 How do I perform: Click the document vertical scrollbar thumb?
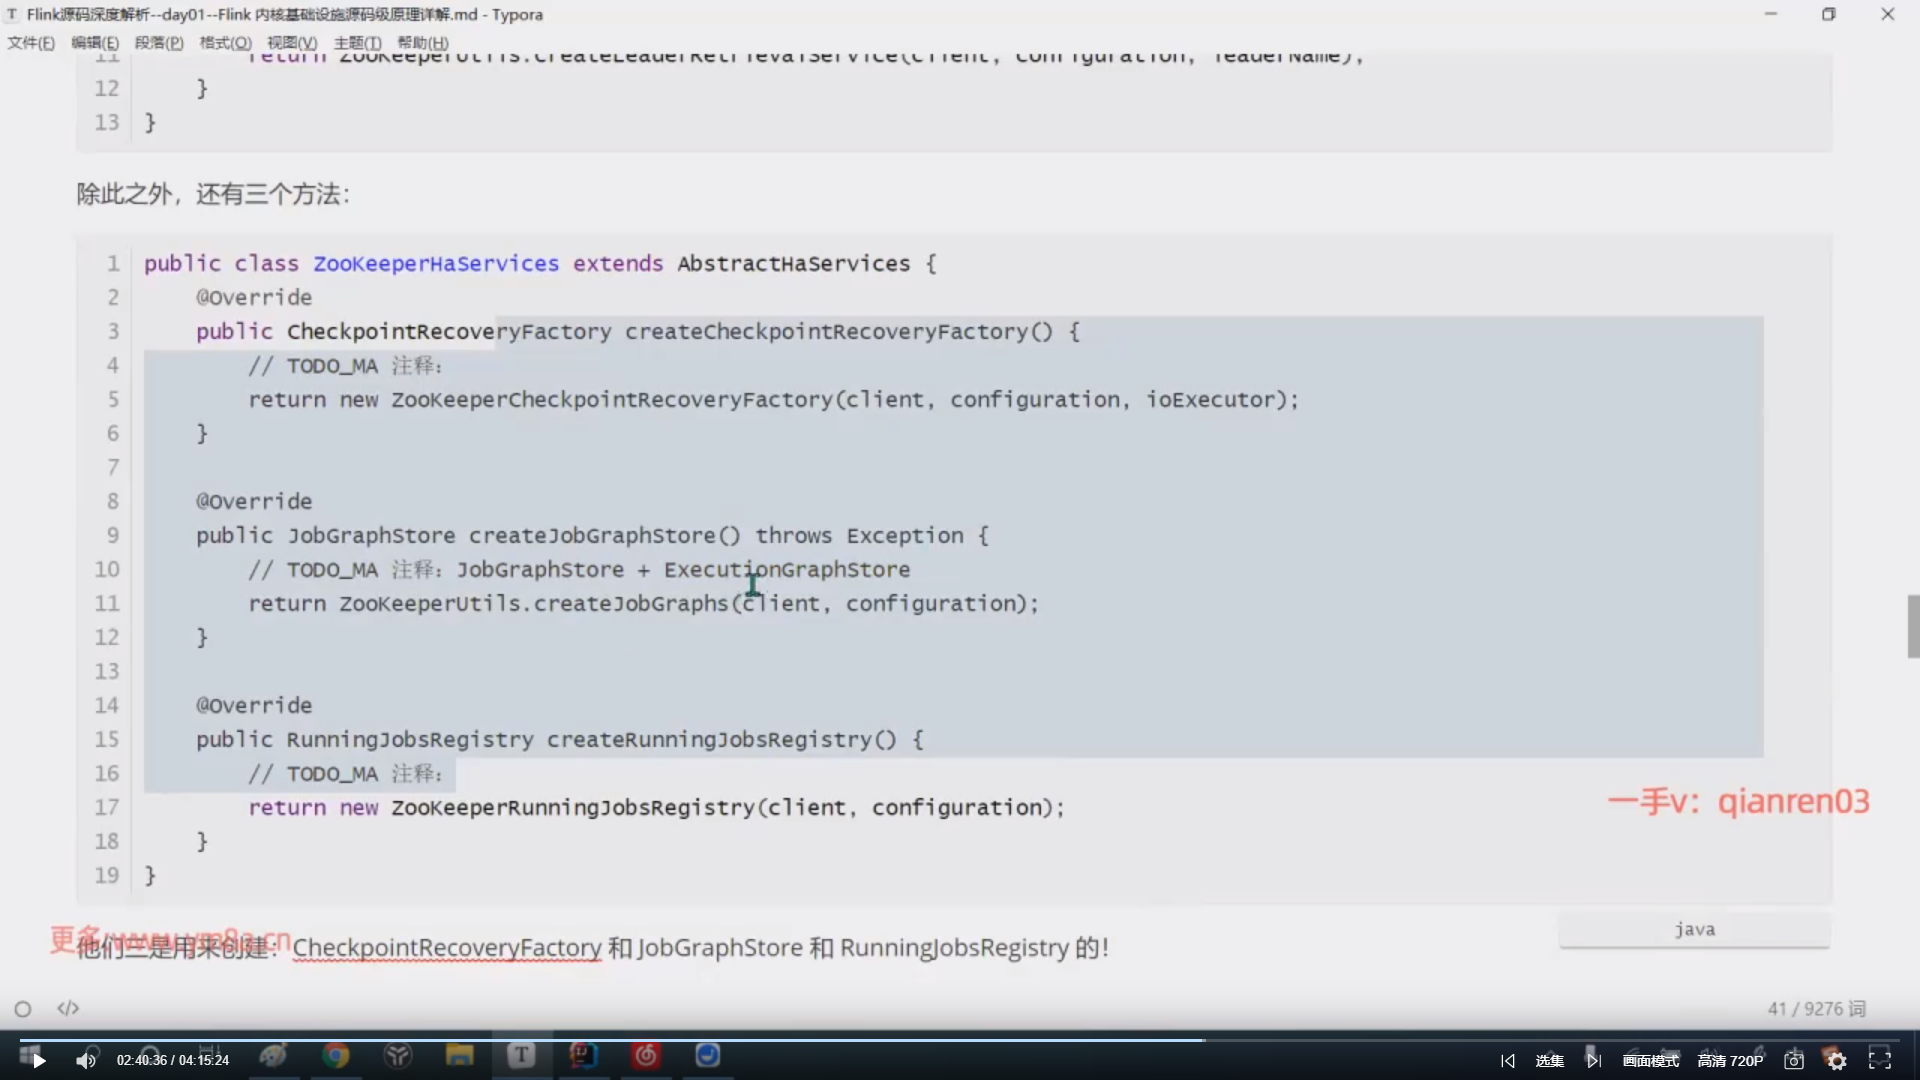pos(1913,626)
